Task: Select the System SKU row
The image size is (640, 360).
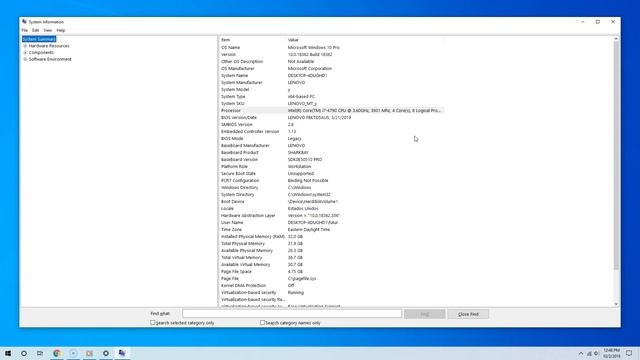Action: pos(331,103)
